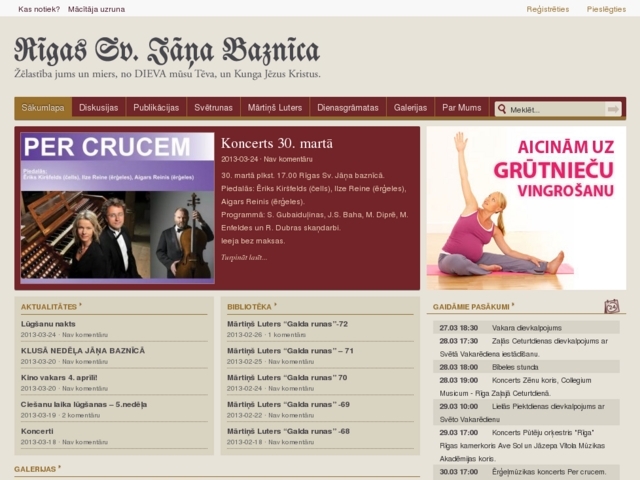Open the calendar icon beside Gaidāmie pasākumi
640x480 pixels.
click(611, 306)
